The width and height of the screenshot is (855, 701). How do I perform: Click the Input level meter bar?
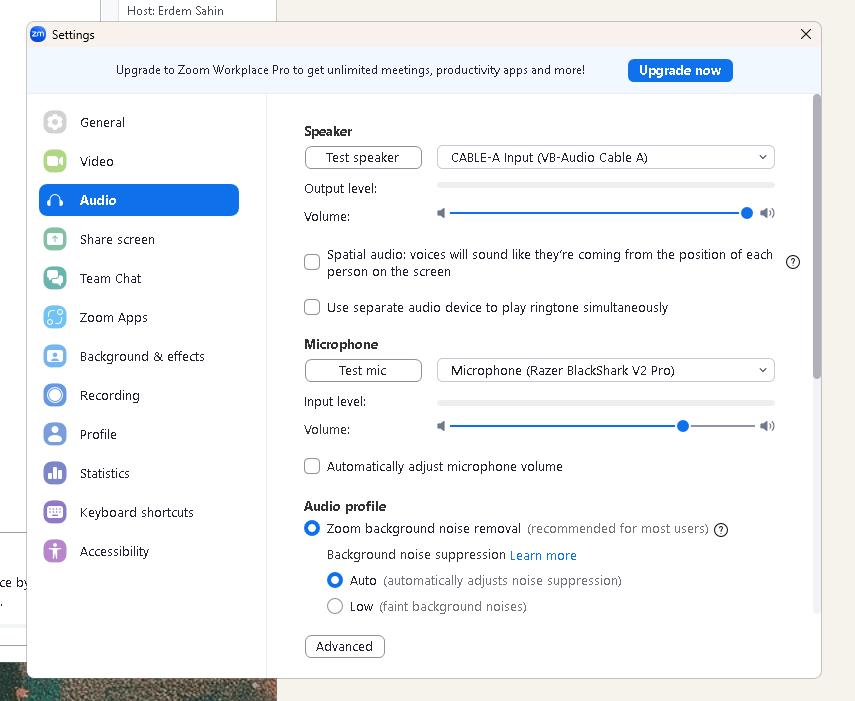pos(606,403)
